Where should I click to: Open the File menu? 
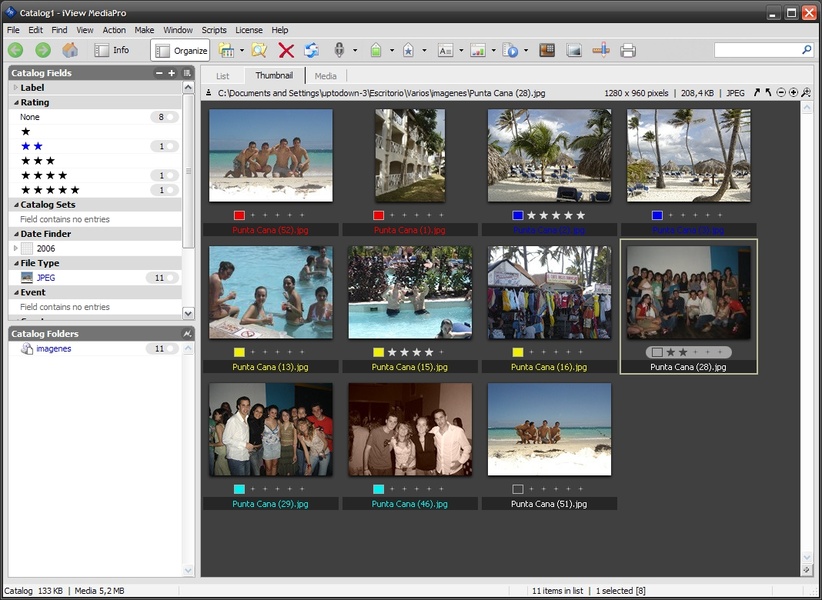[x=13, y=30]
